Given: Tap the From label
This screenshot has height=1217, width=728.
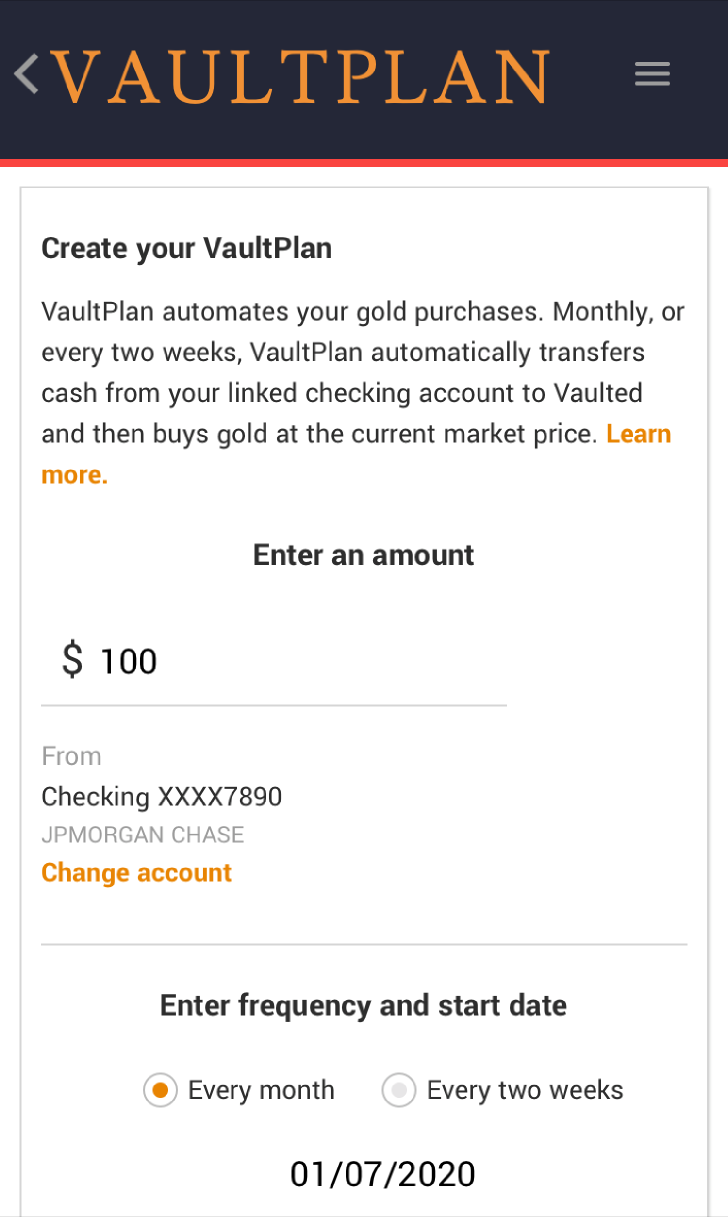Looking at the screenshot, I should pos(71,756).
